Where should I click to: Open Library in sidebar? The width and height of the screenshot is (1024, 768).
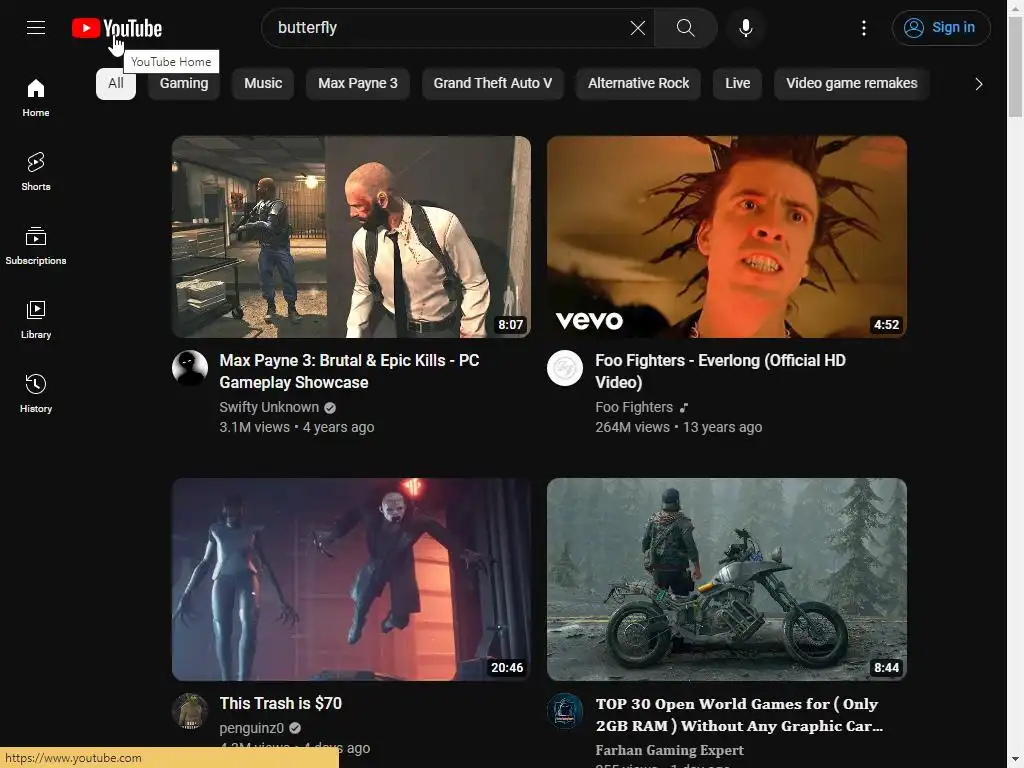coord(36,319)
